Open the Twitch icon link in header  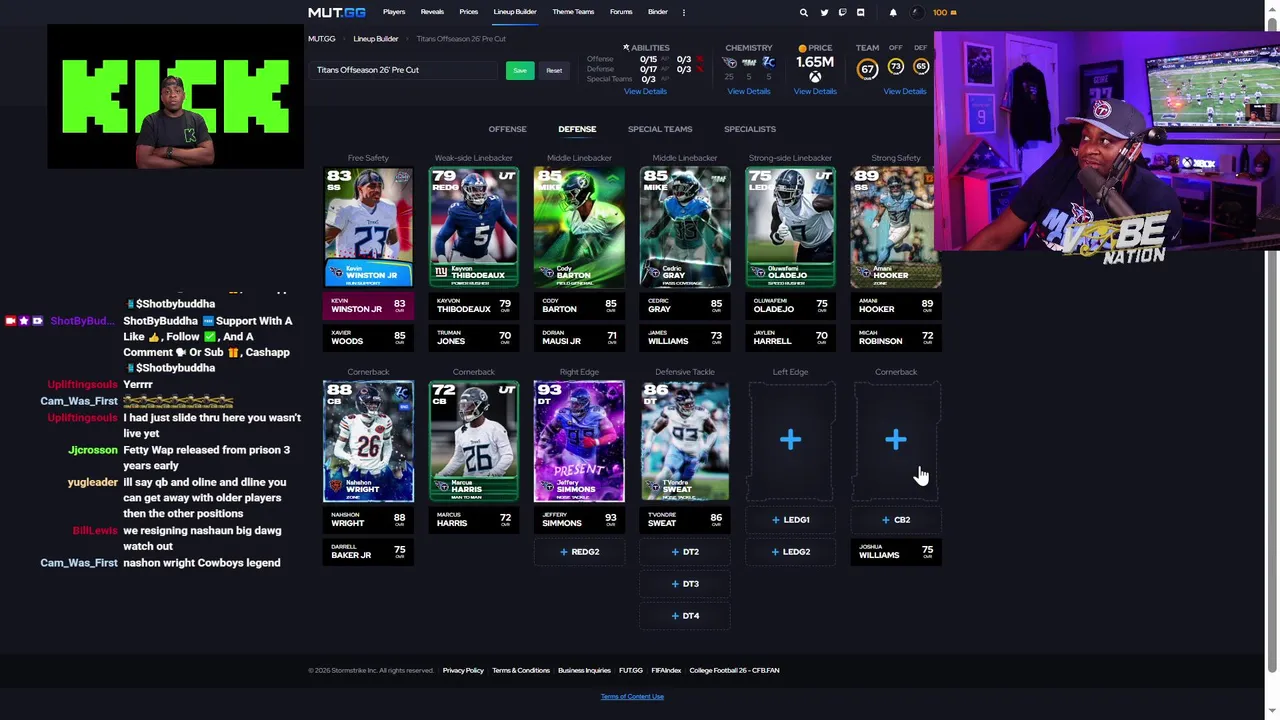pos(842,12)
